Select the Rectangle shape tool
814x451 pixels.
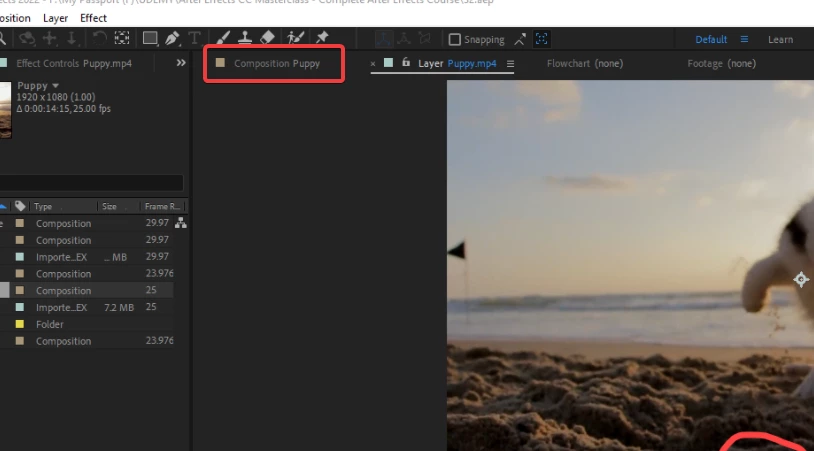[x=150, y=38]
